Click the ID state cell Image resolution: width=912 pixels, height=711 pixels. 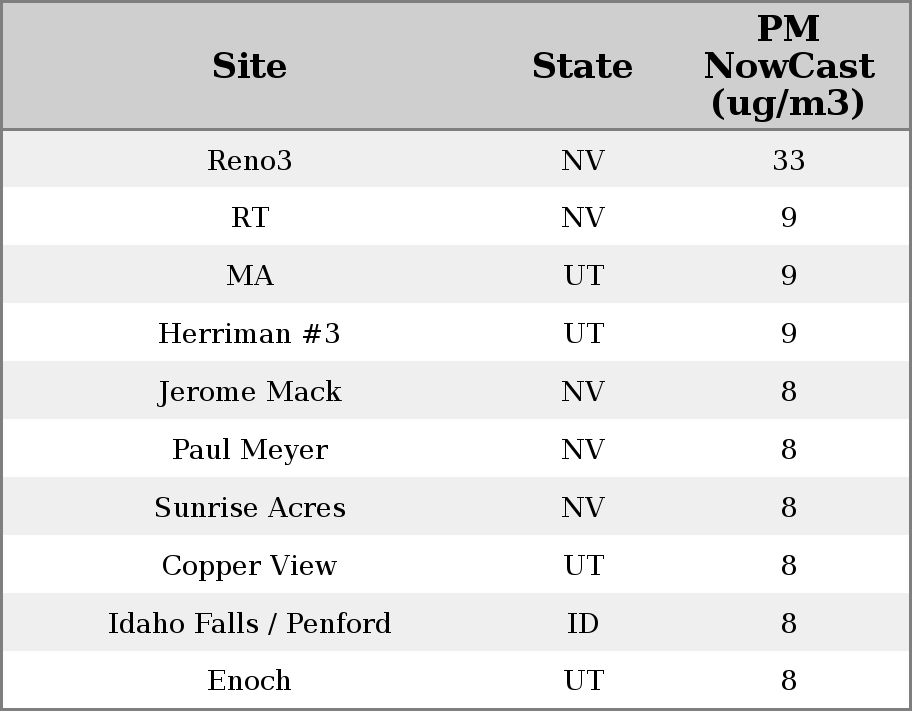[582, 623]
